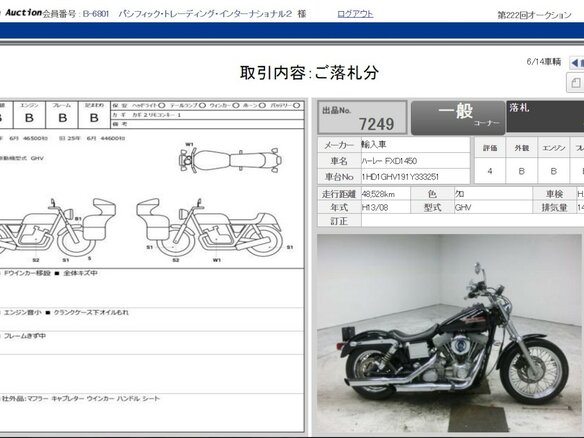Click the top-view motorcycle diagram

pyautogui.click(x=230, y=160)
